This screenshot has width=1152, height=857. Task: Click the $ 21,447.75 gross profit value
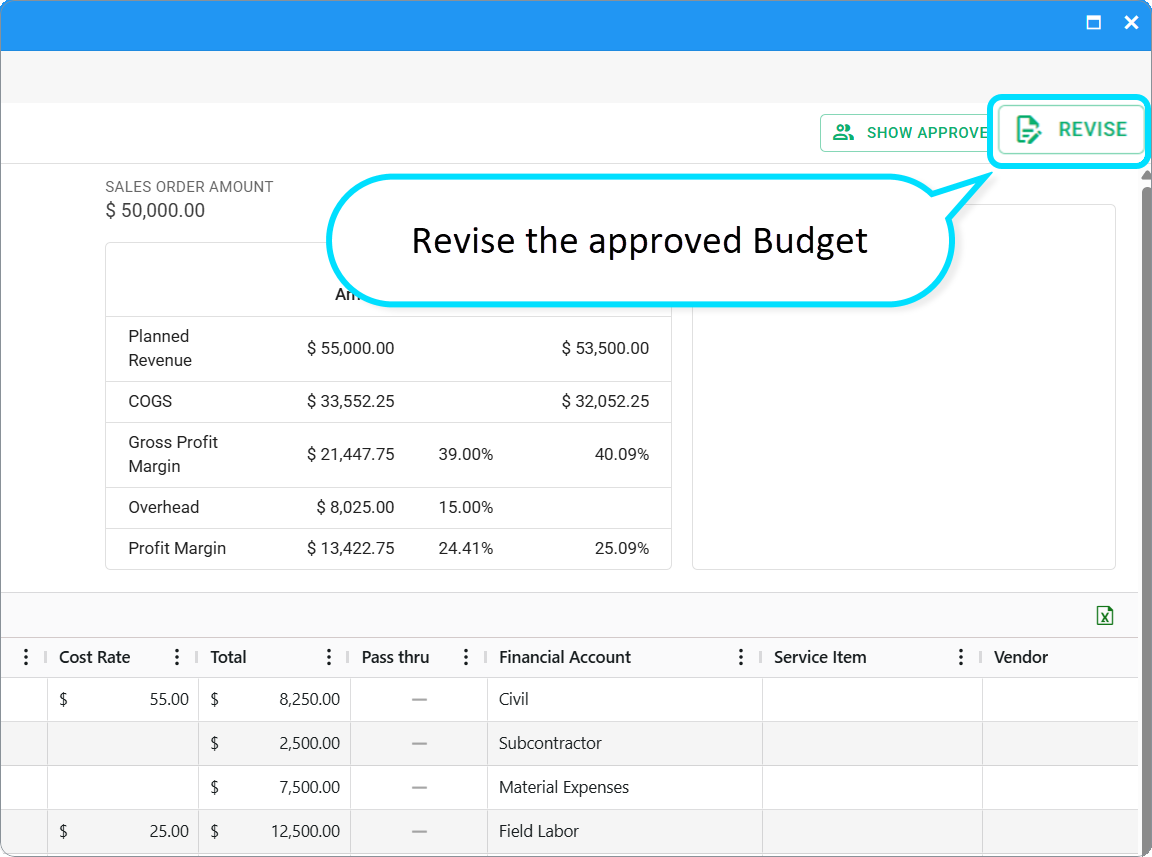pos(350,454)
